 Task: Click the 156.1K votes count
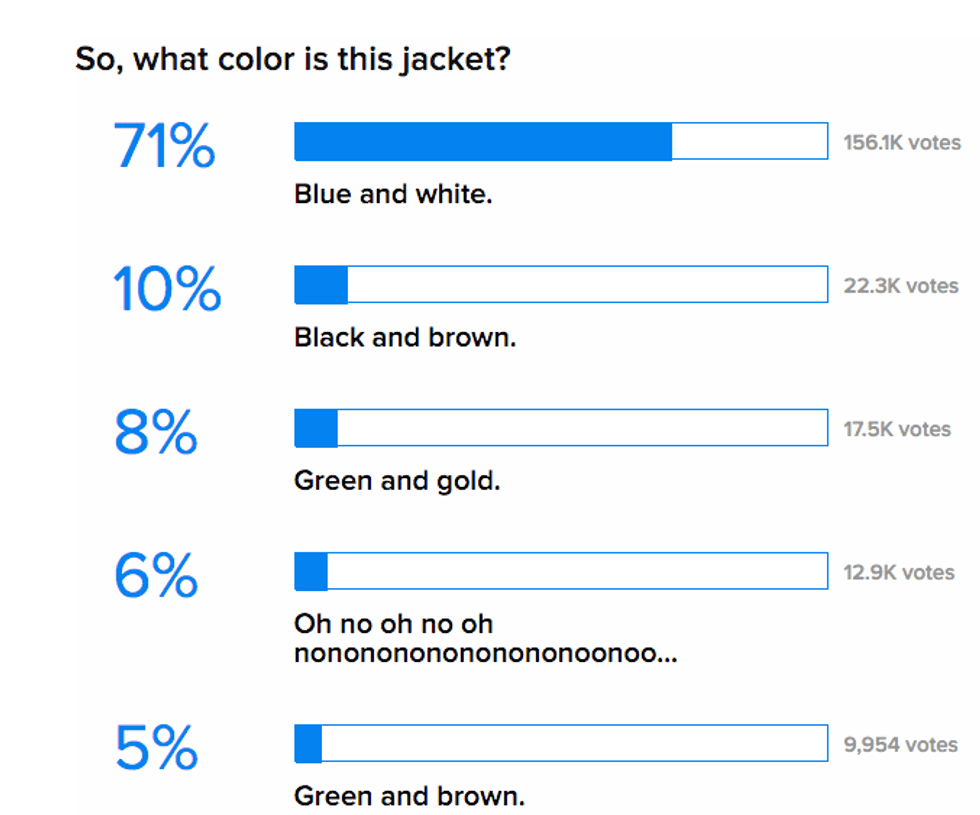(902, 142)
